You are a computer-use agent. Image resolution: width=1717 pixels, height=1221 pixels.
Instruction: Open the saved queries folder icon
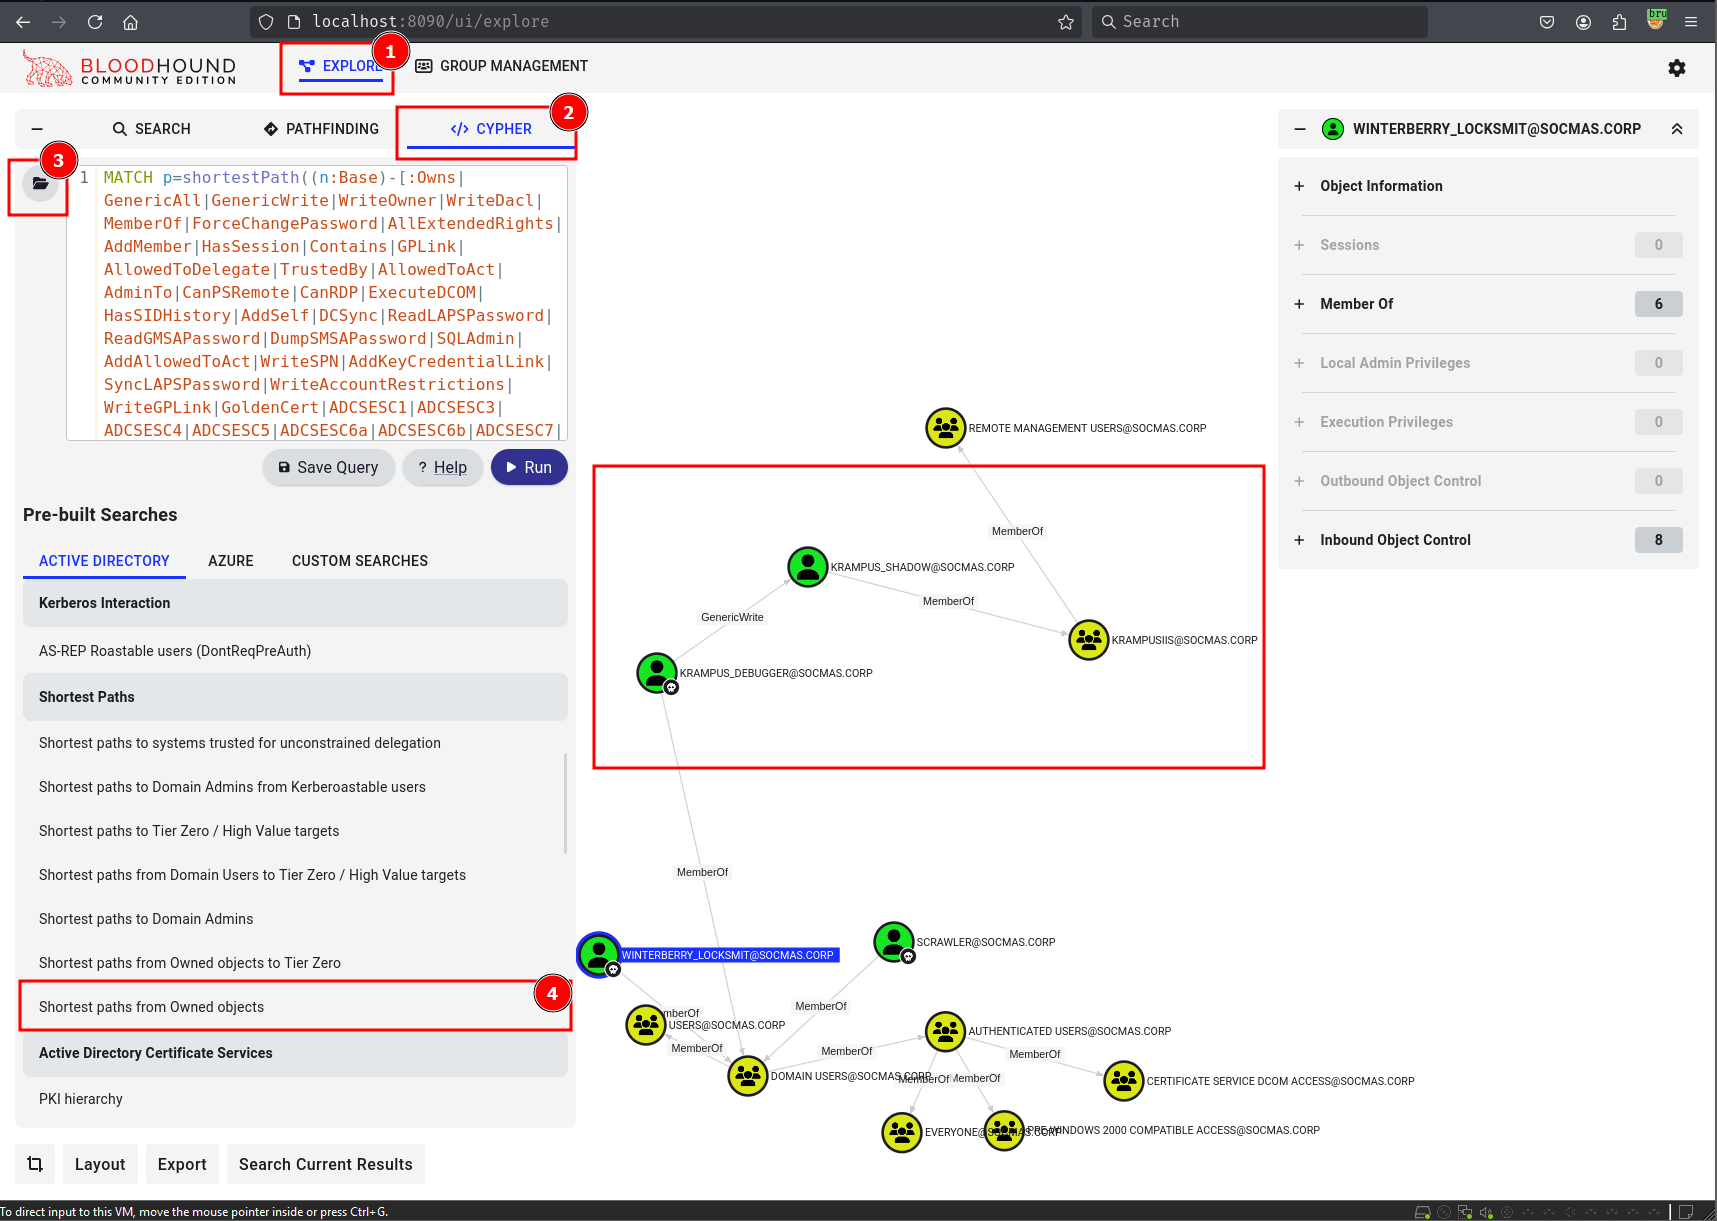tap(40, 184)
